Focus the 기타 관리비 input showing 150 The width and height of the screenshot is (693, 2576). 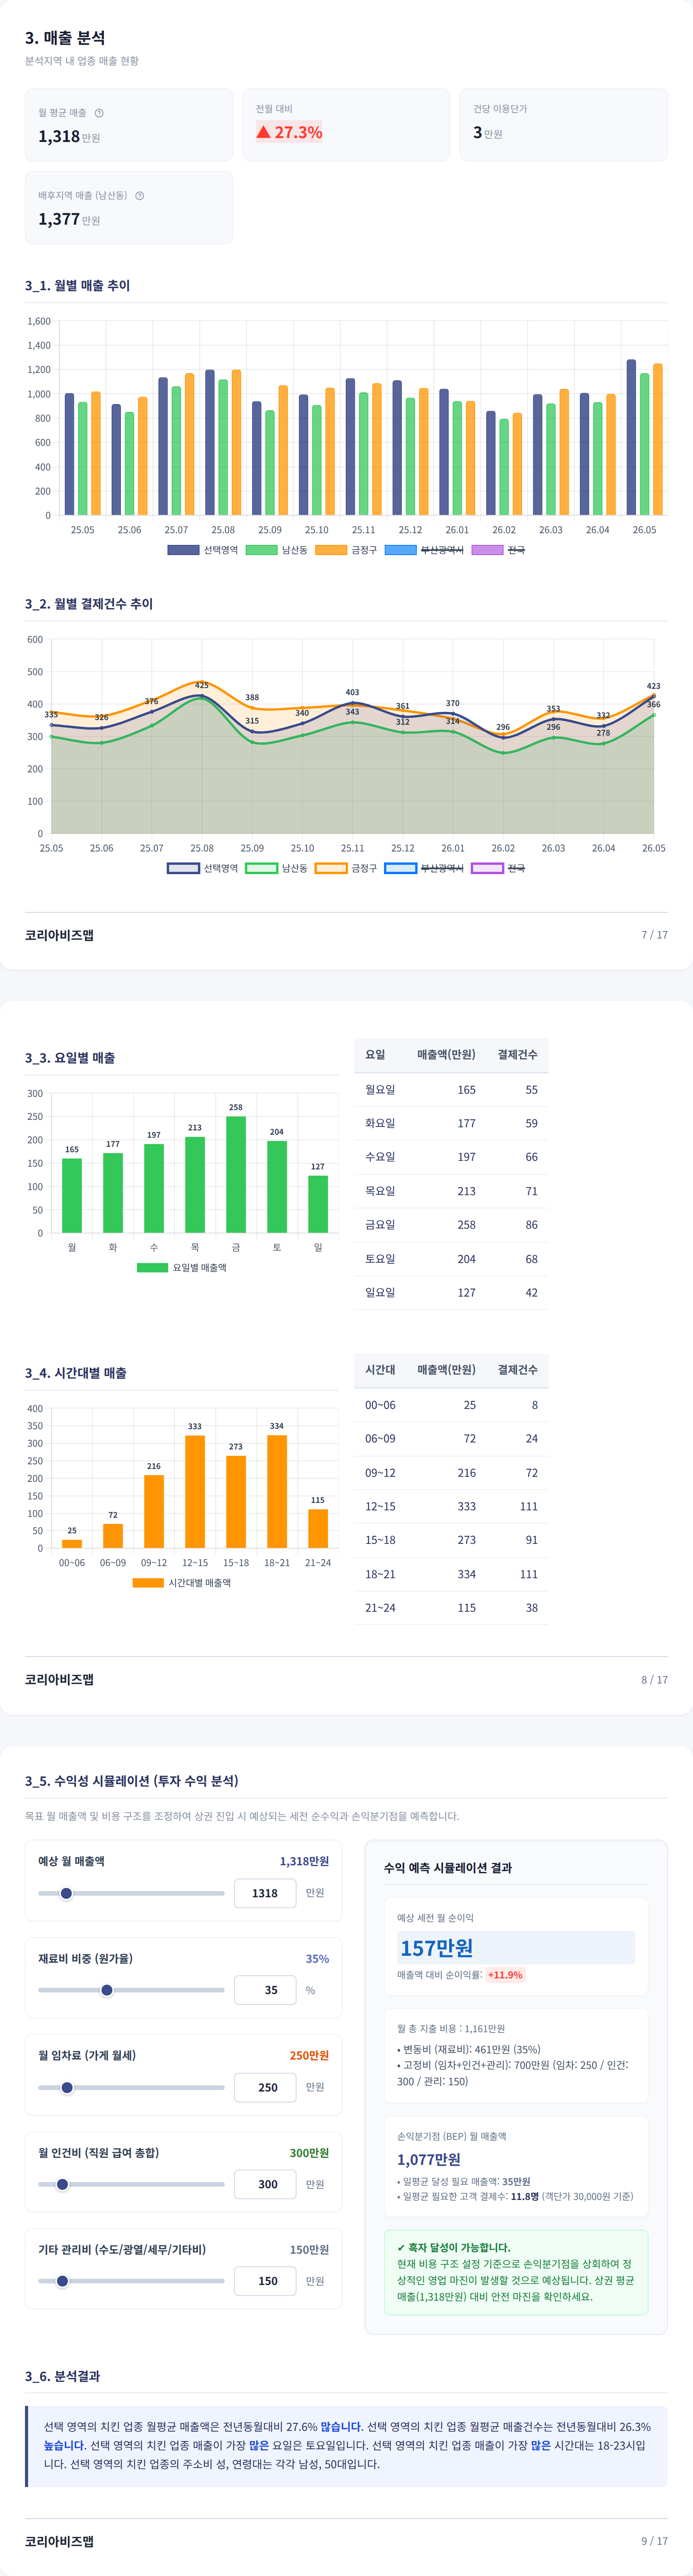coord(265,2281)
